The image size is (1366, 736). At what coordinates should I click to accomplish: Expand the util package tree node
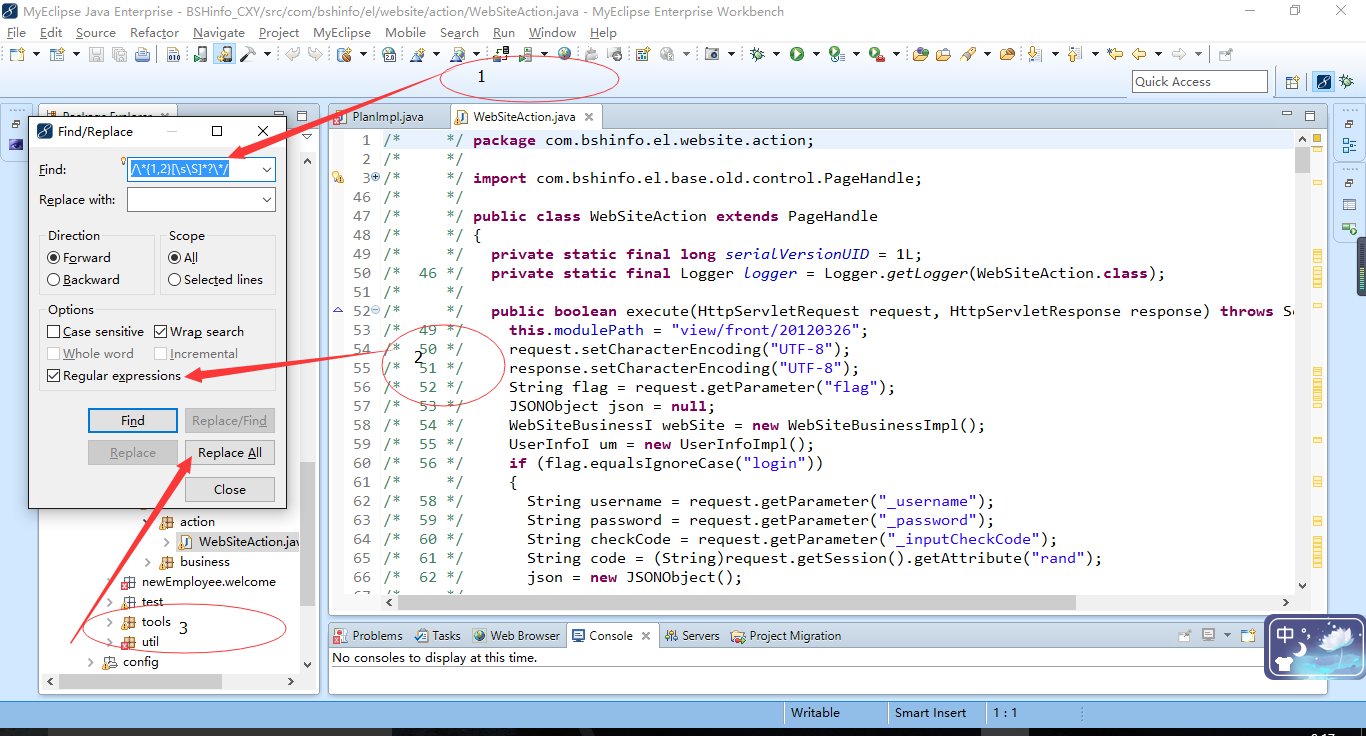click(111, 642)
